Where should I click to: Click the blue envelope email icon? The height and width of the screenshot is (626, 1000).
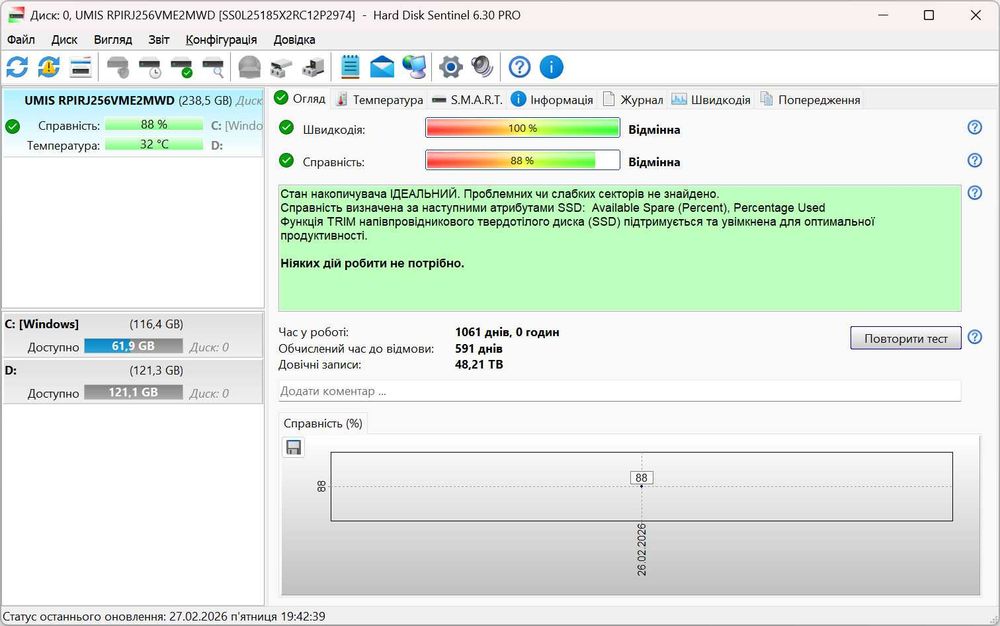382,67
